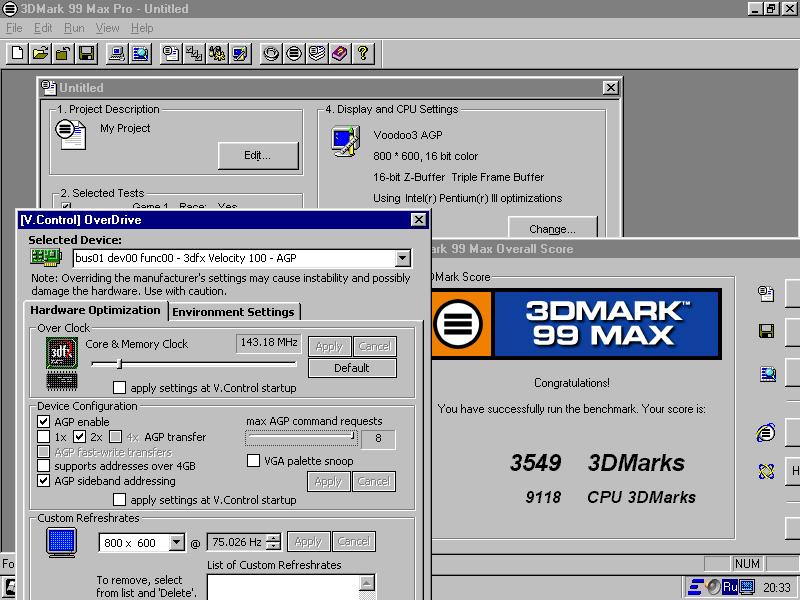This screenshot has height=600, width=800.
Task: Click the greyed 4x AGP transfer checkbox
Action: click(116, 437)
